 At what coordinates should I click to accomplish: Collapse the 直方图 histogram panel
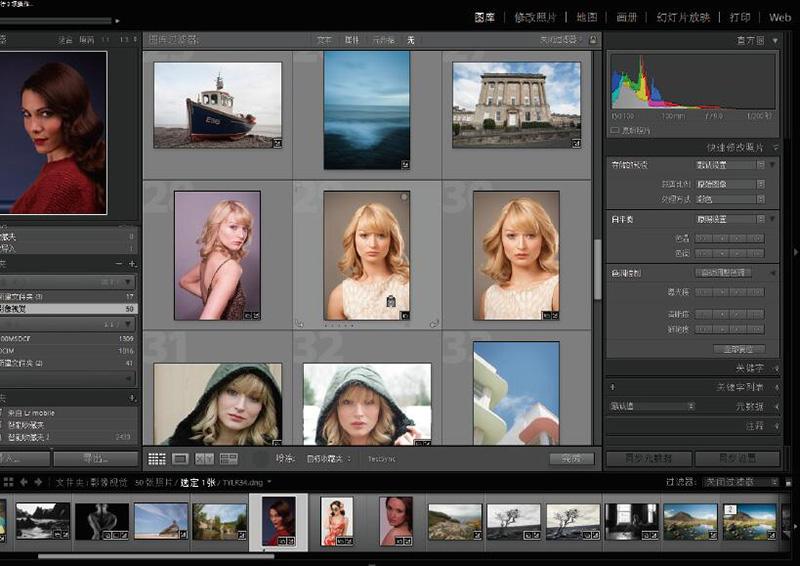point(773,41)
